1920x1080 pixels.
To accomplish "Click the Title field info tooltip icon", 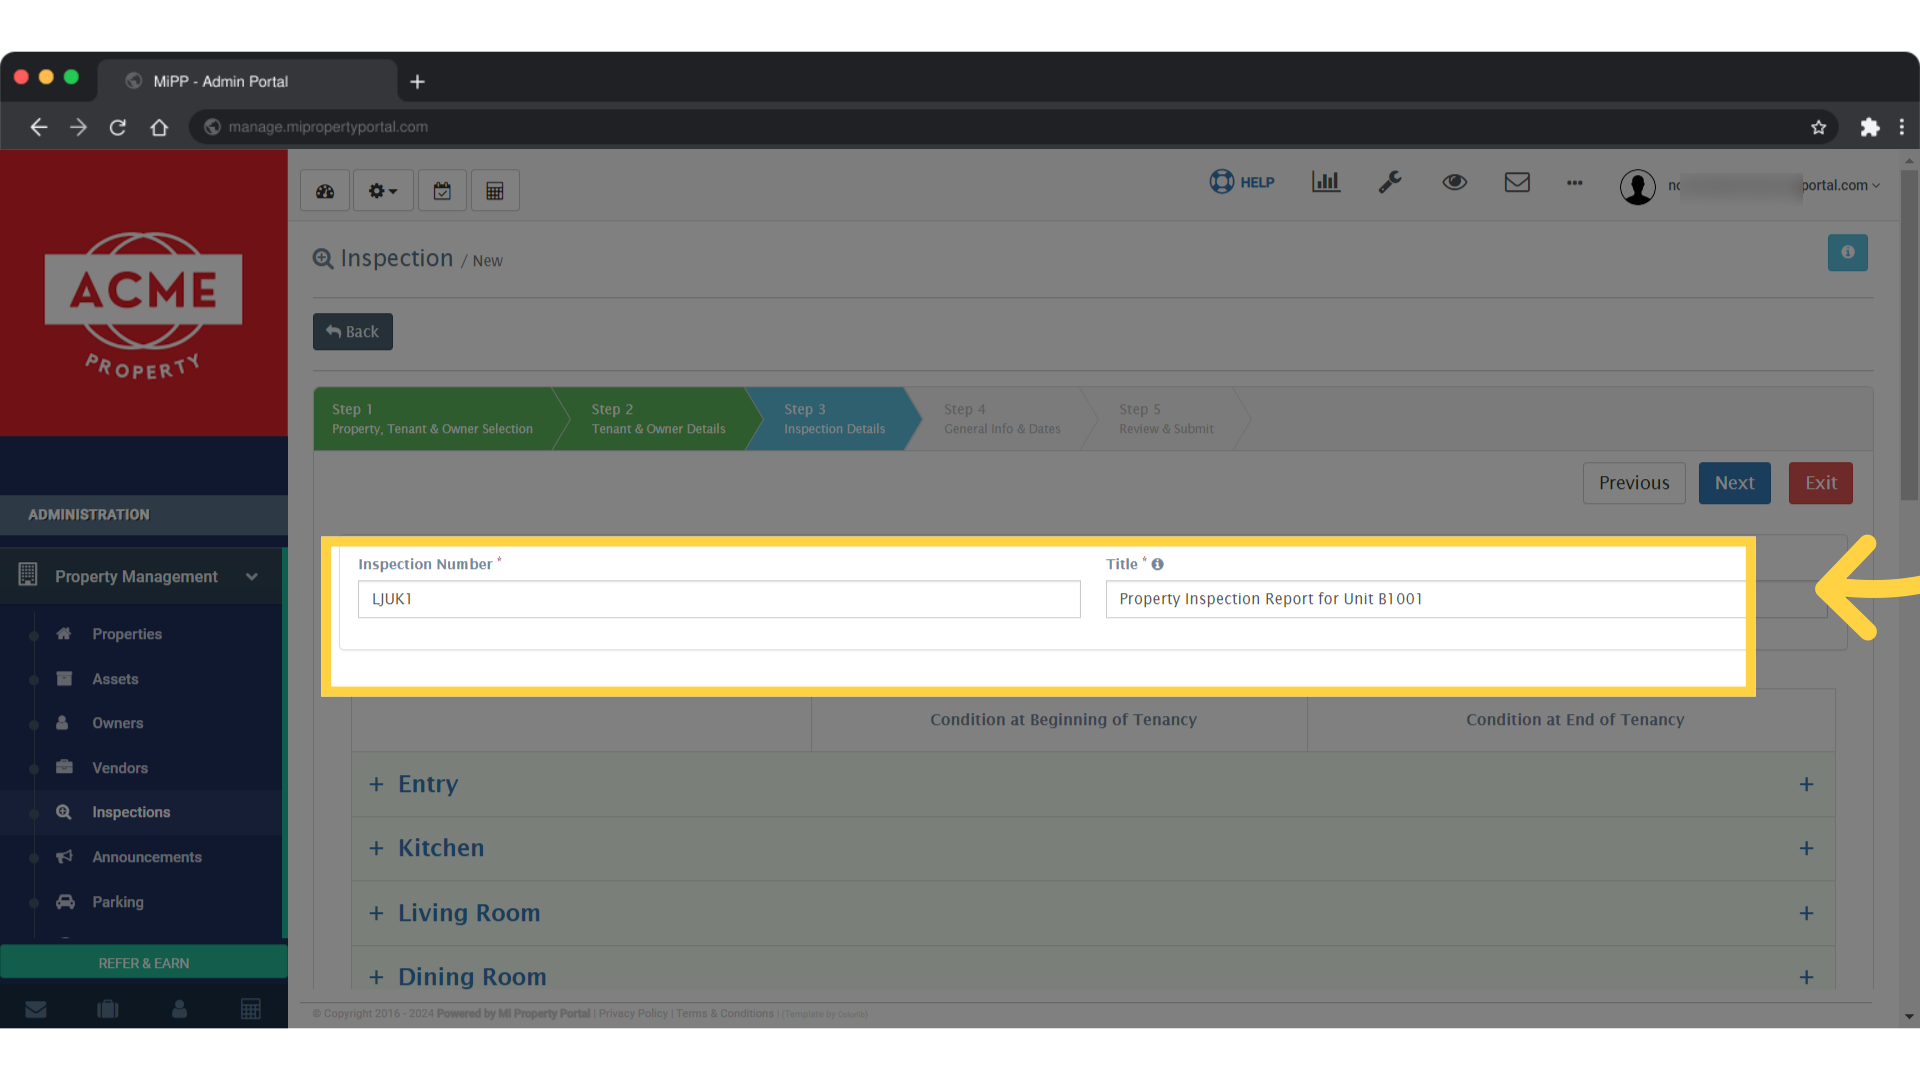I will (1157, 563).
